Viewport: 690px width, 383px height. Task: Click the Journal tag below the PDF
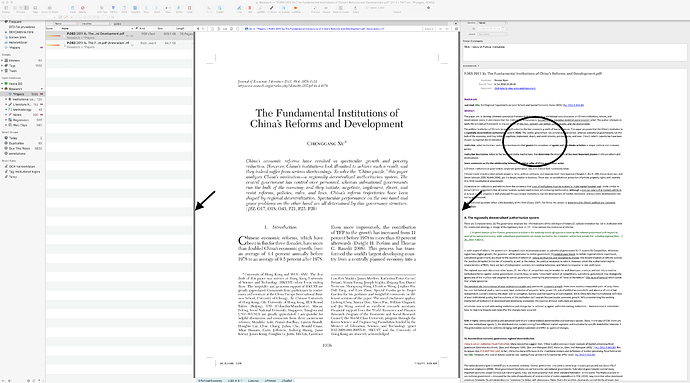click(x=253, y=380)
